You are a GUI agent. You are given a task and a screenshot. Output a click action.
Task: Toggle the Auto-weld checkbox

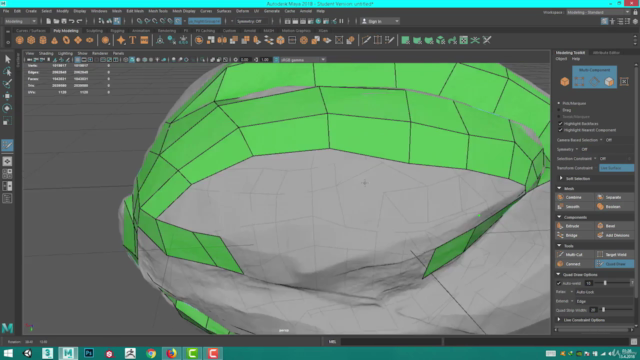click(x=559, y=283)
